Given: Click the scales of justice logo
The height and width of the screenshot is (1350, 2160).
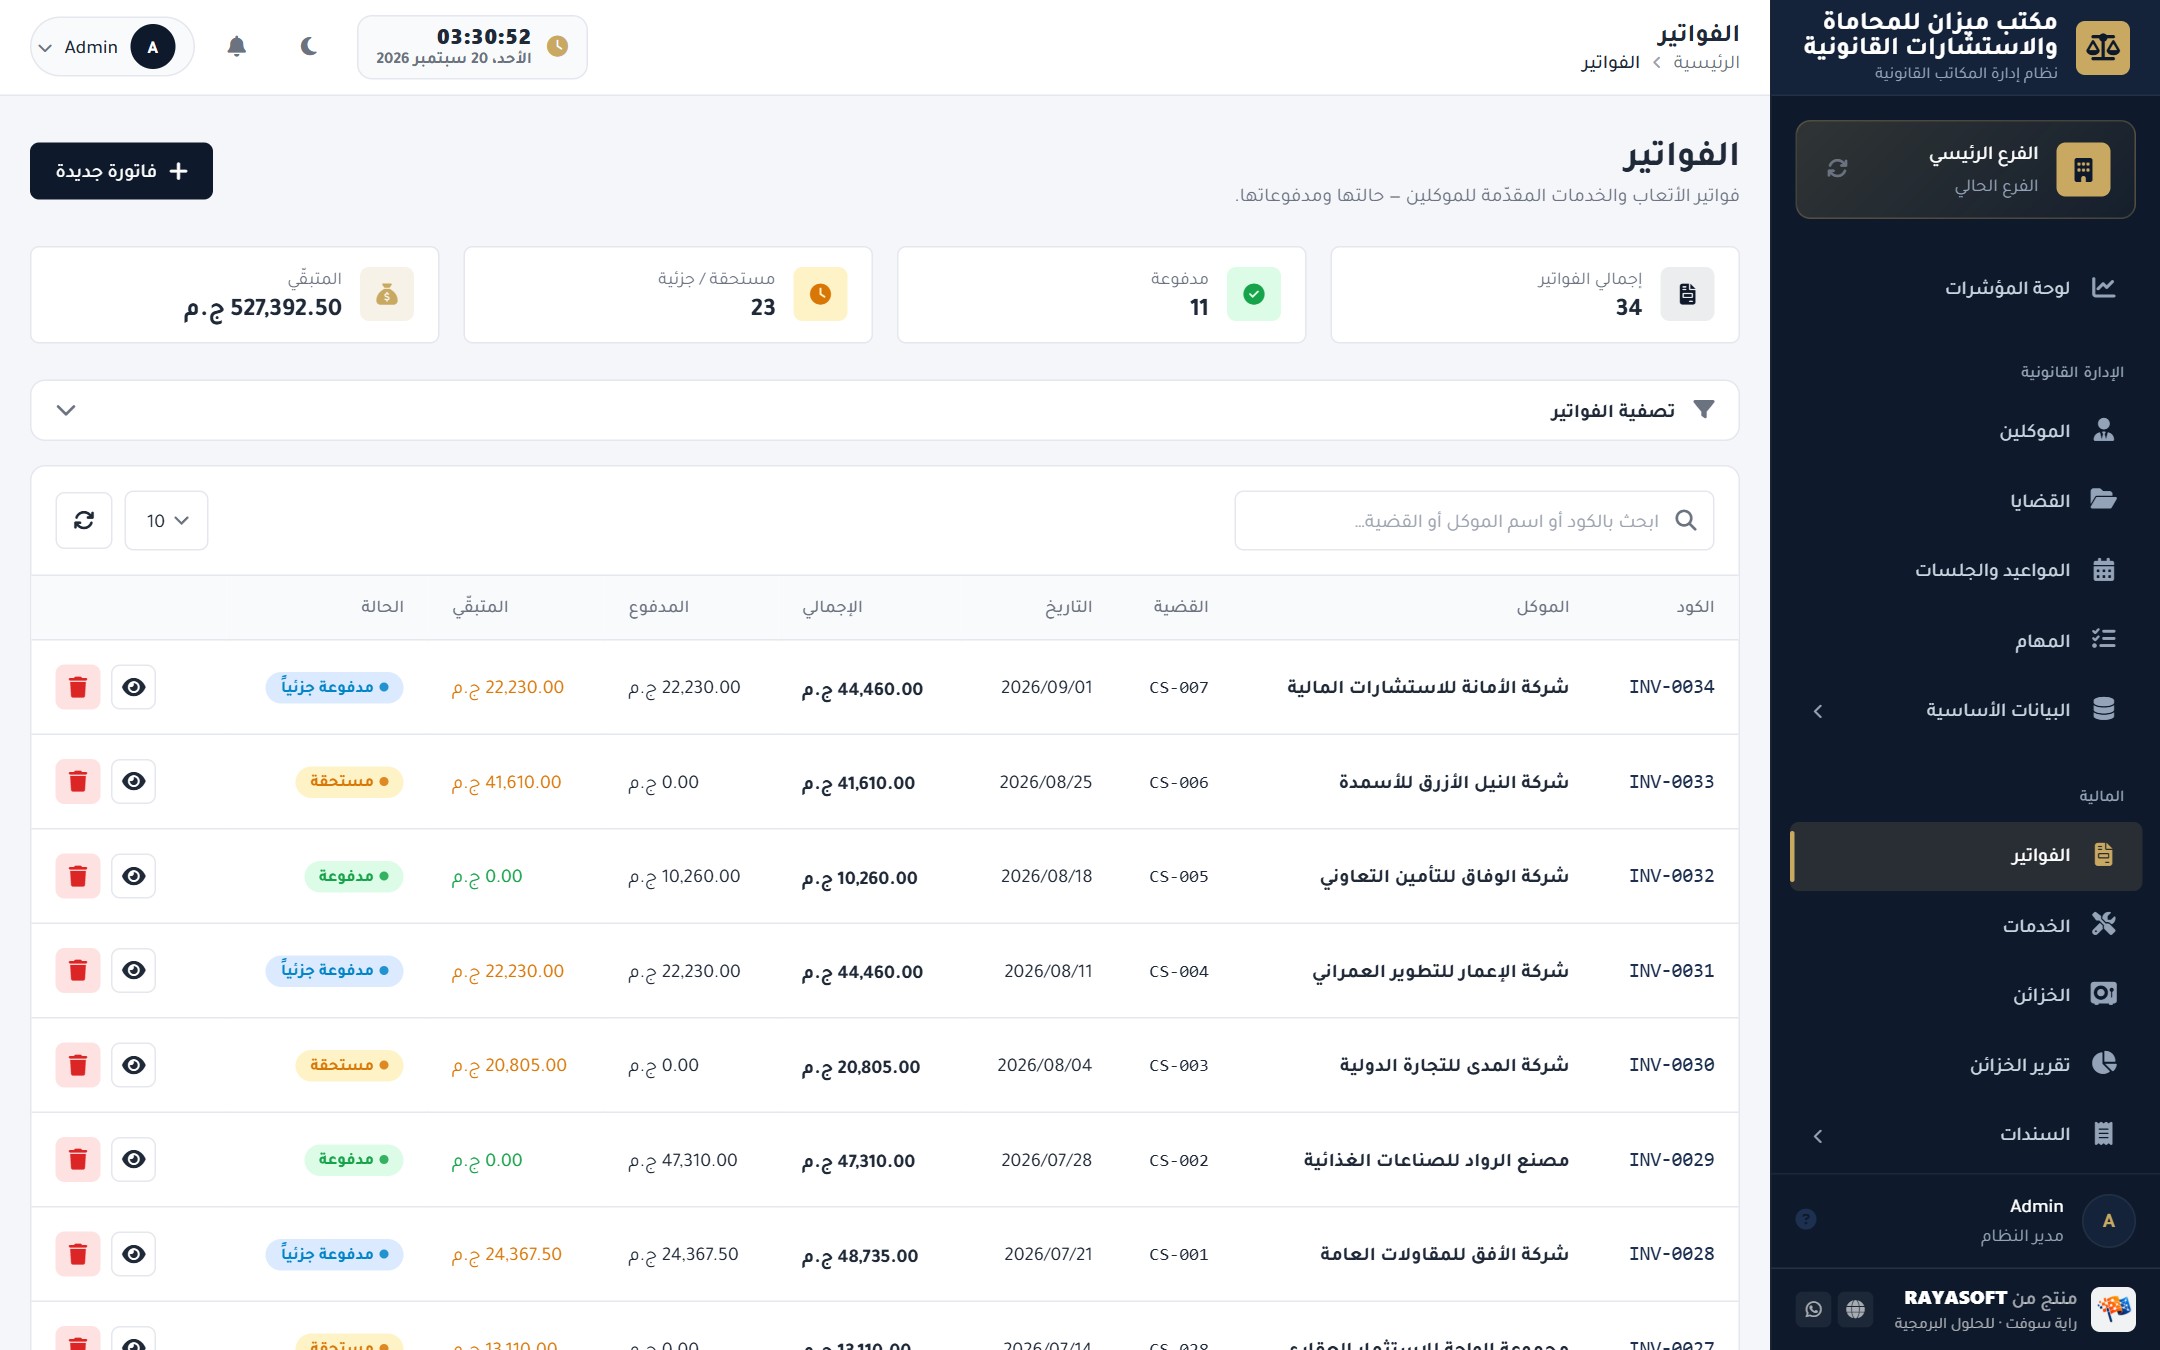Looking at the screenshot, I should pyautogui.click(x=2102, y=47).
